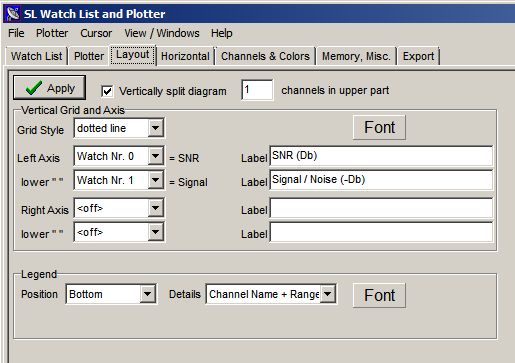Click the Apply button with green checkmark
Viewport: 515px width, 363px height.
point(49,88)
